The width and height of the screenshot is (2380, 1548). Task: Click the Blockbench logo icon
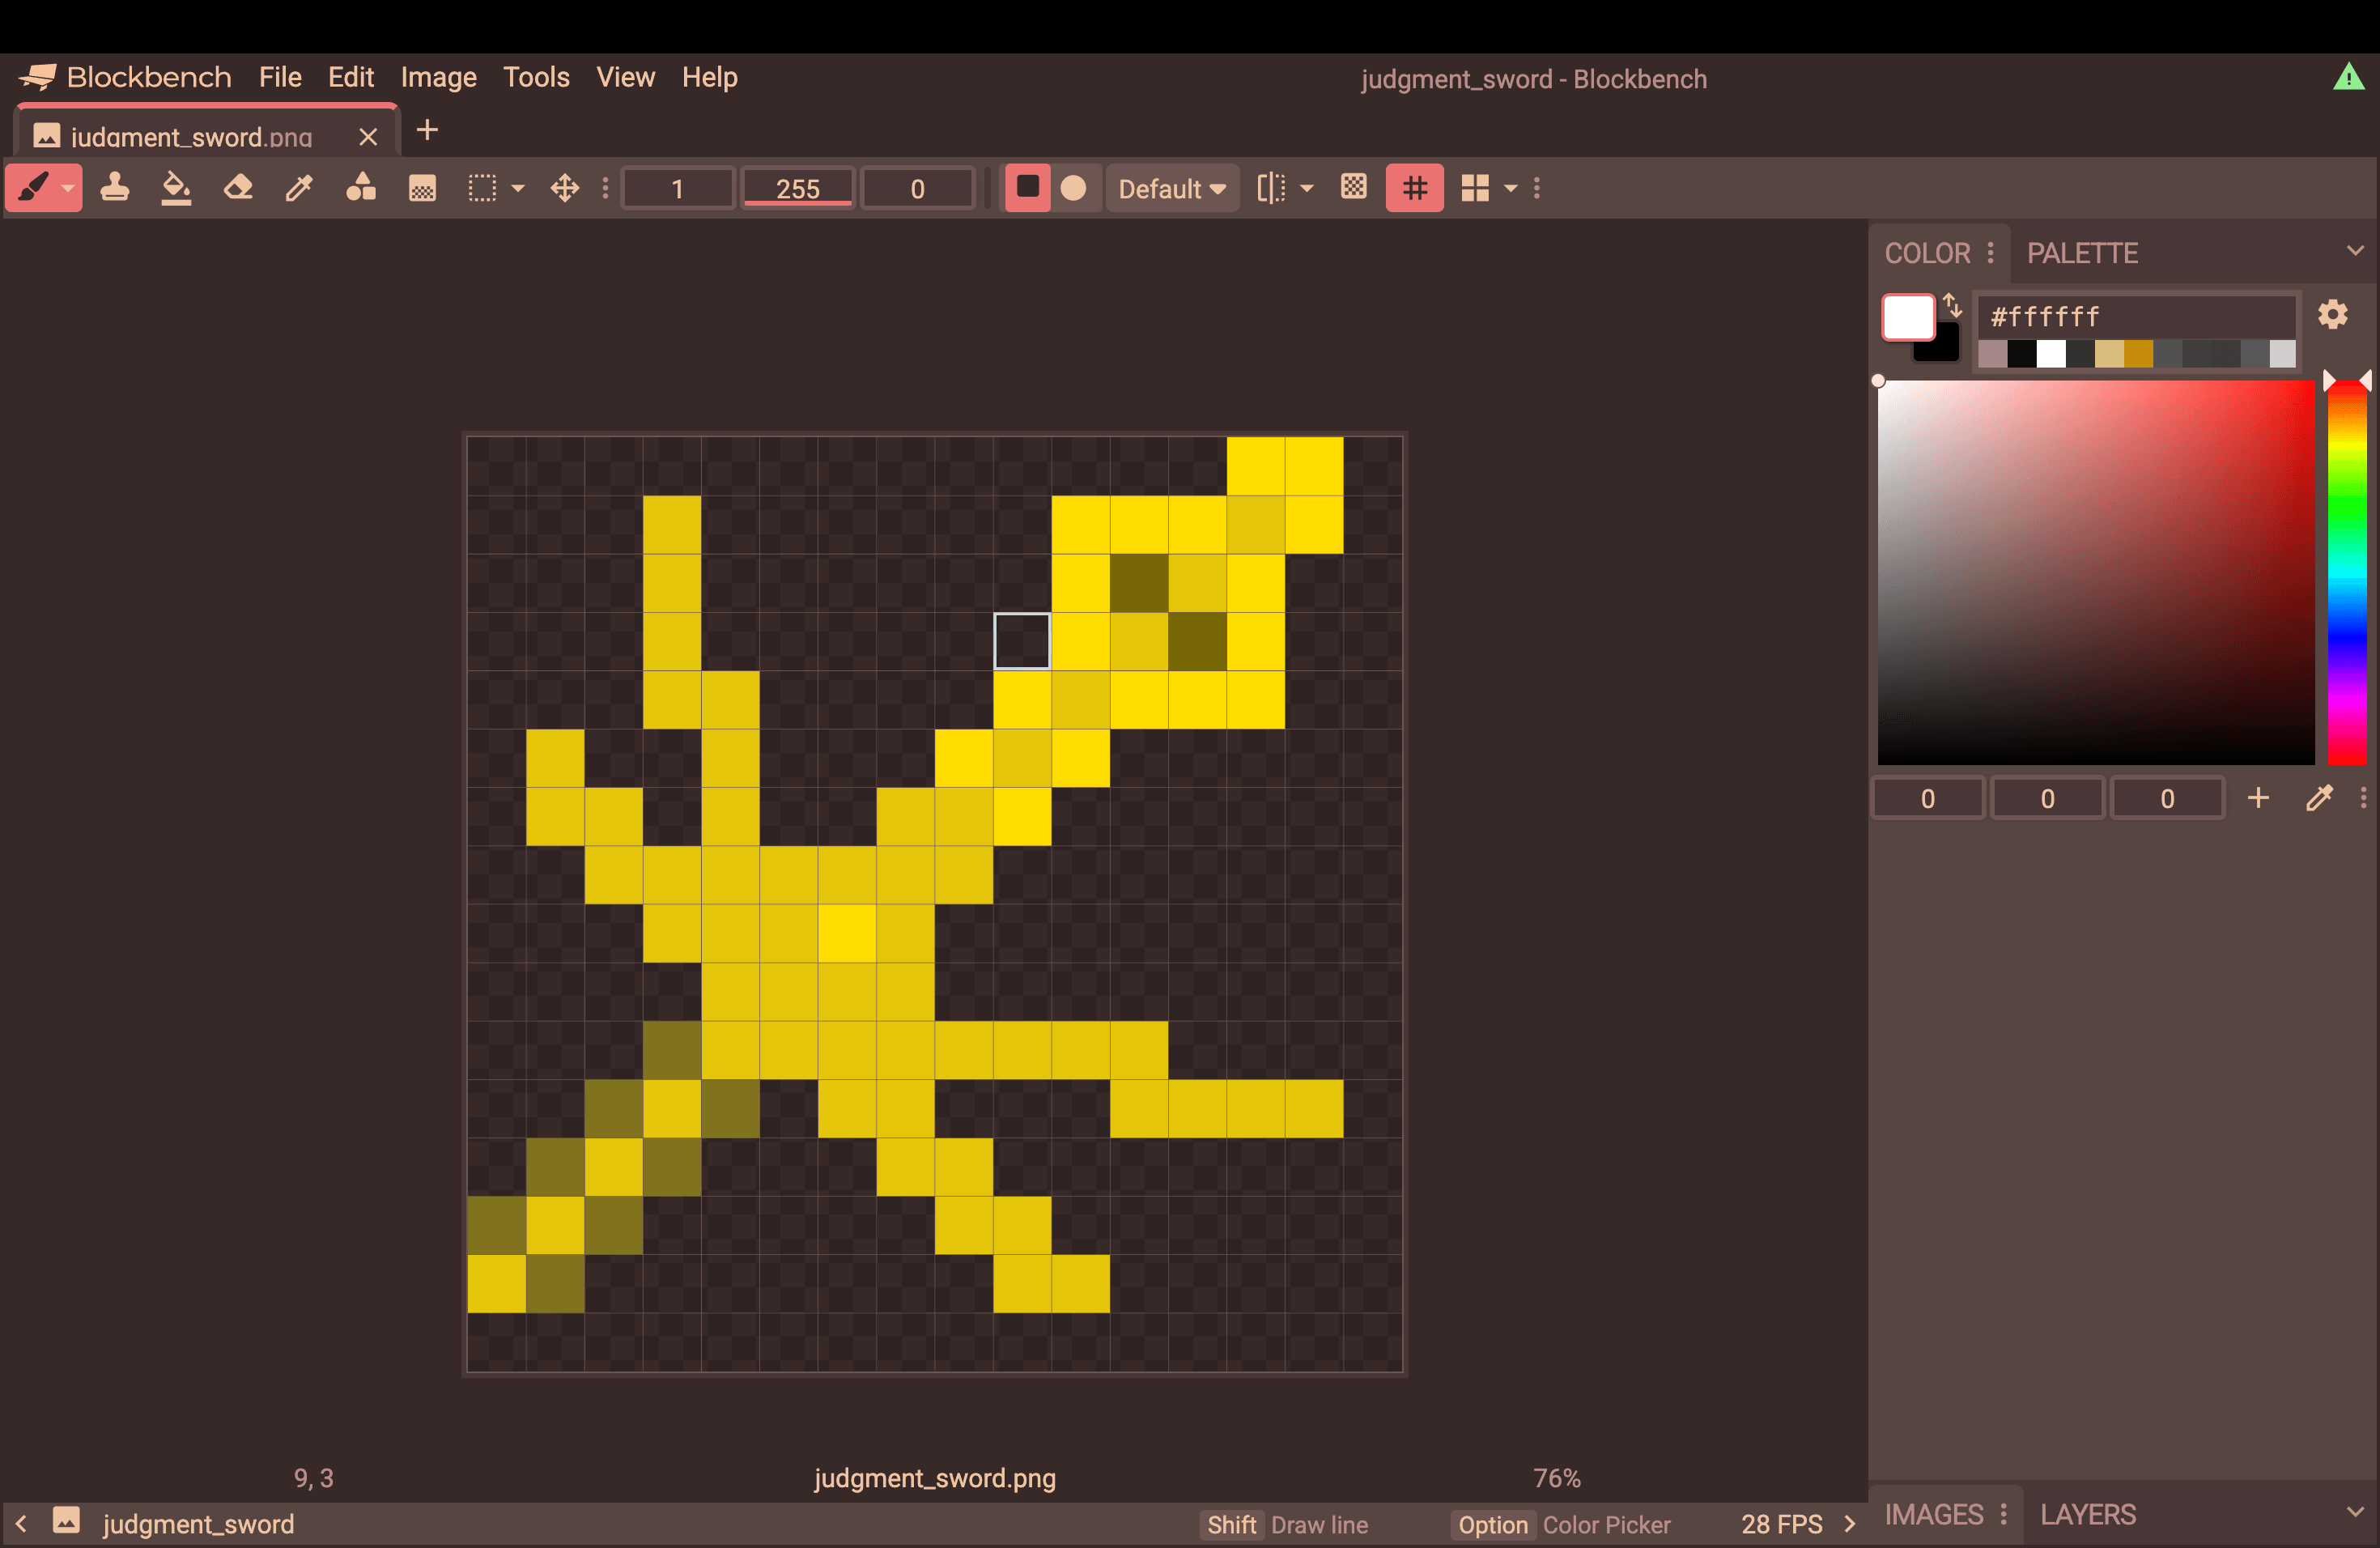[37, 77]
